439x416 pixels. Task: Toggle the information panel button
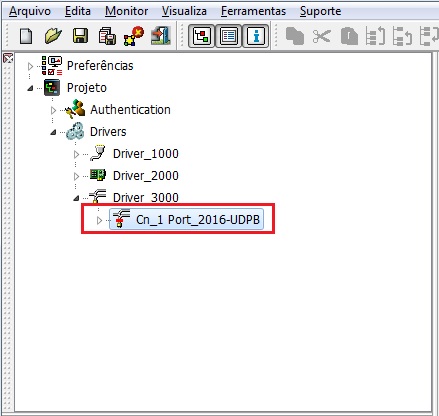coord(256,36)
